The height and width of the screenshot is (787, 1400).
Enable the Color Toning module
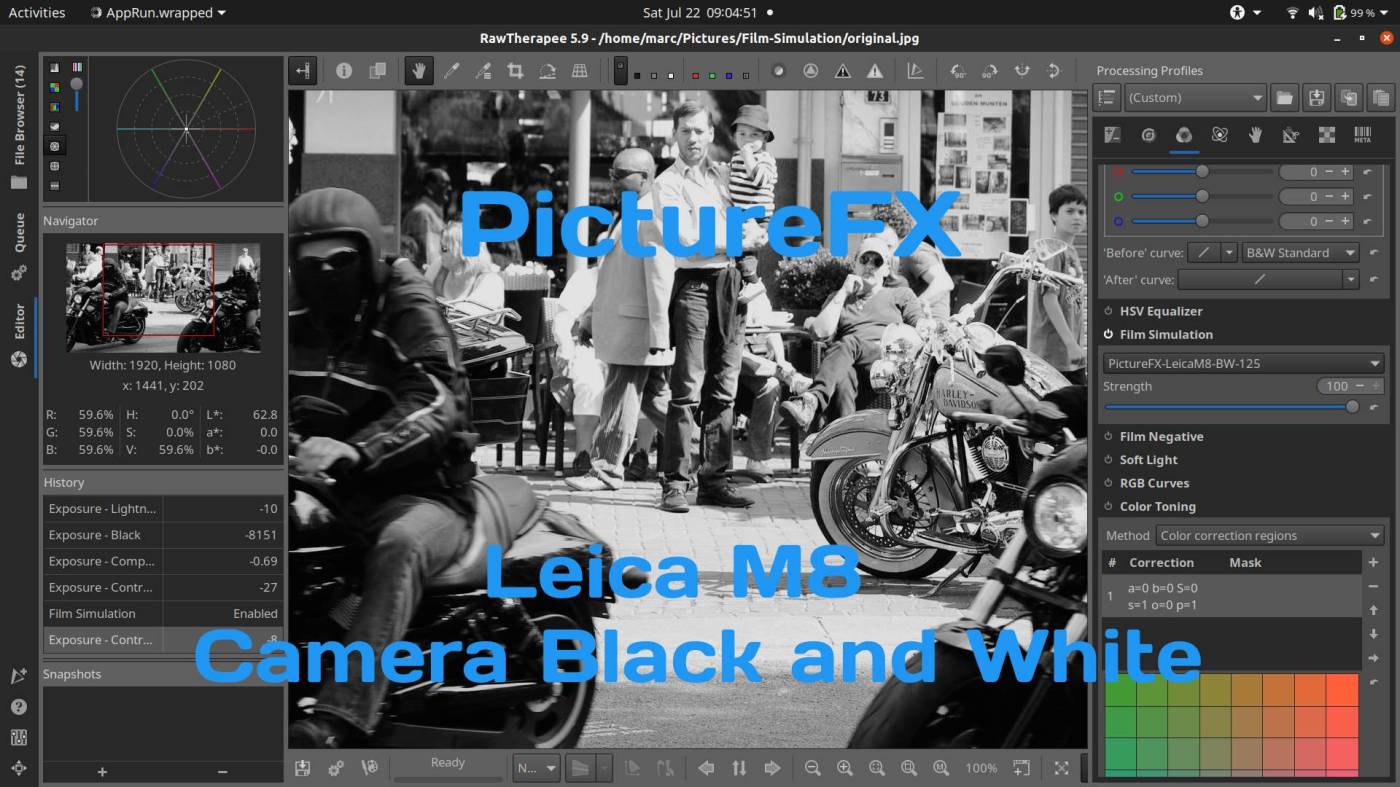click(x=1108, y=507)
